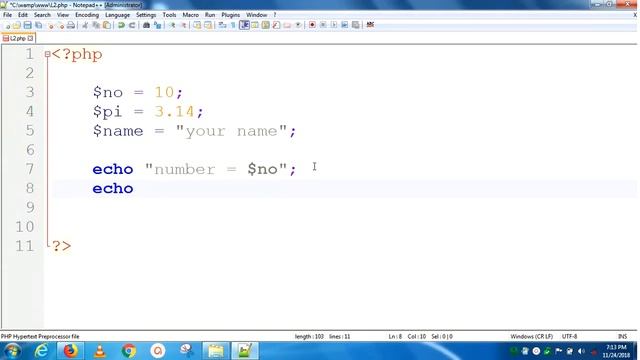Click the value 3.14 on line 4

coord(174,111)
